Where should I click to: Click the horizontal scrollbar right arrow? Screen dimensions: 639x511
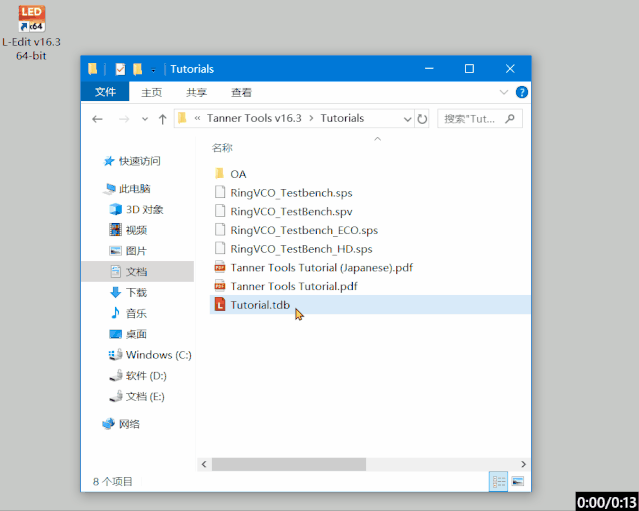[520, 464]
